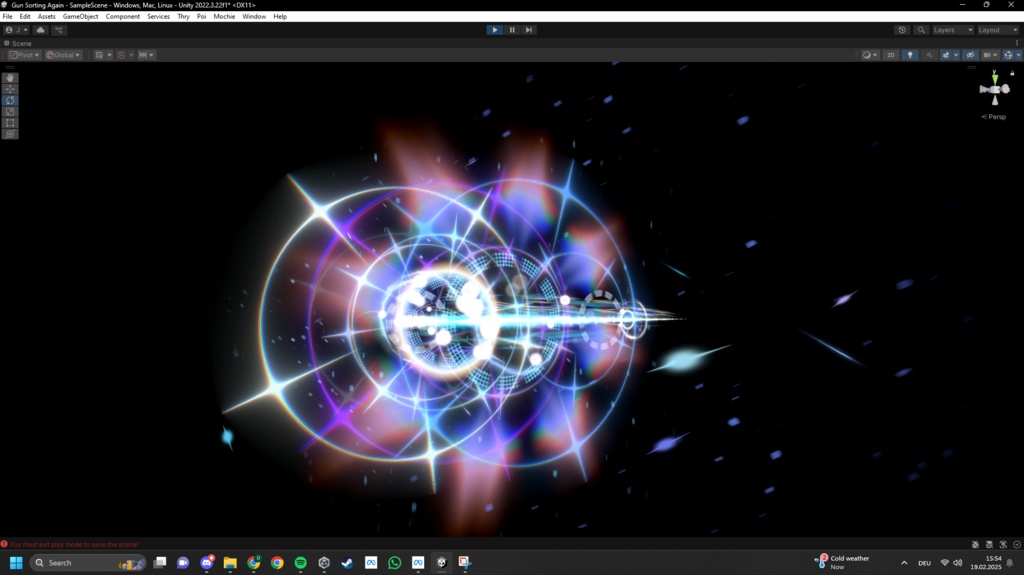1024x575 pixels.
Task: Open the Assets menu
Action: pyautogui.click(x=46, y=16)
